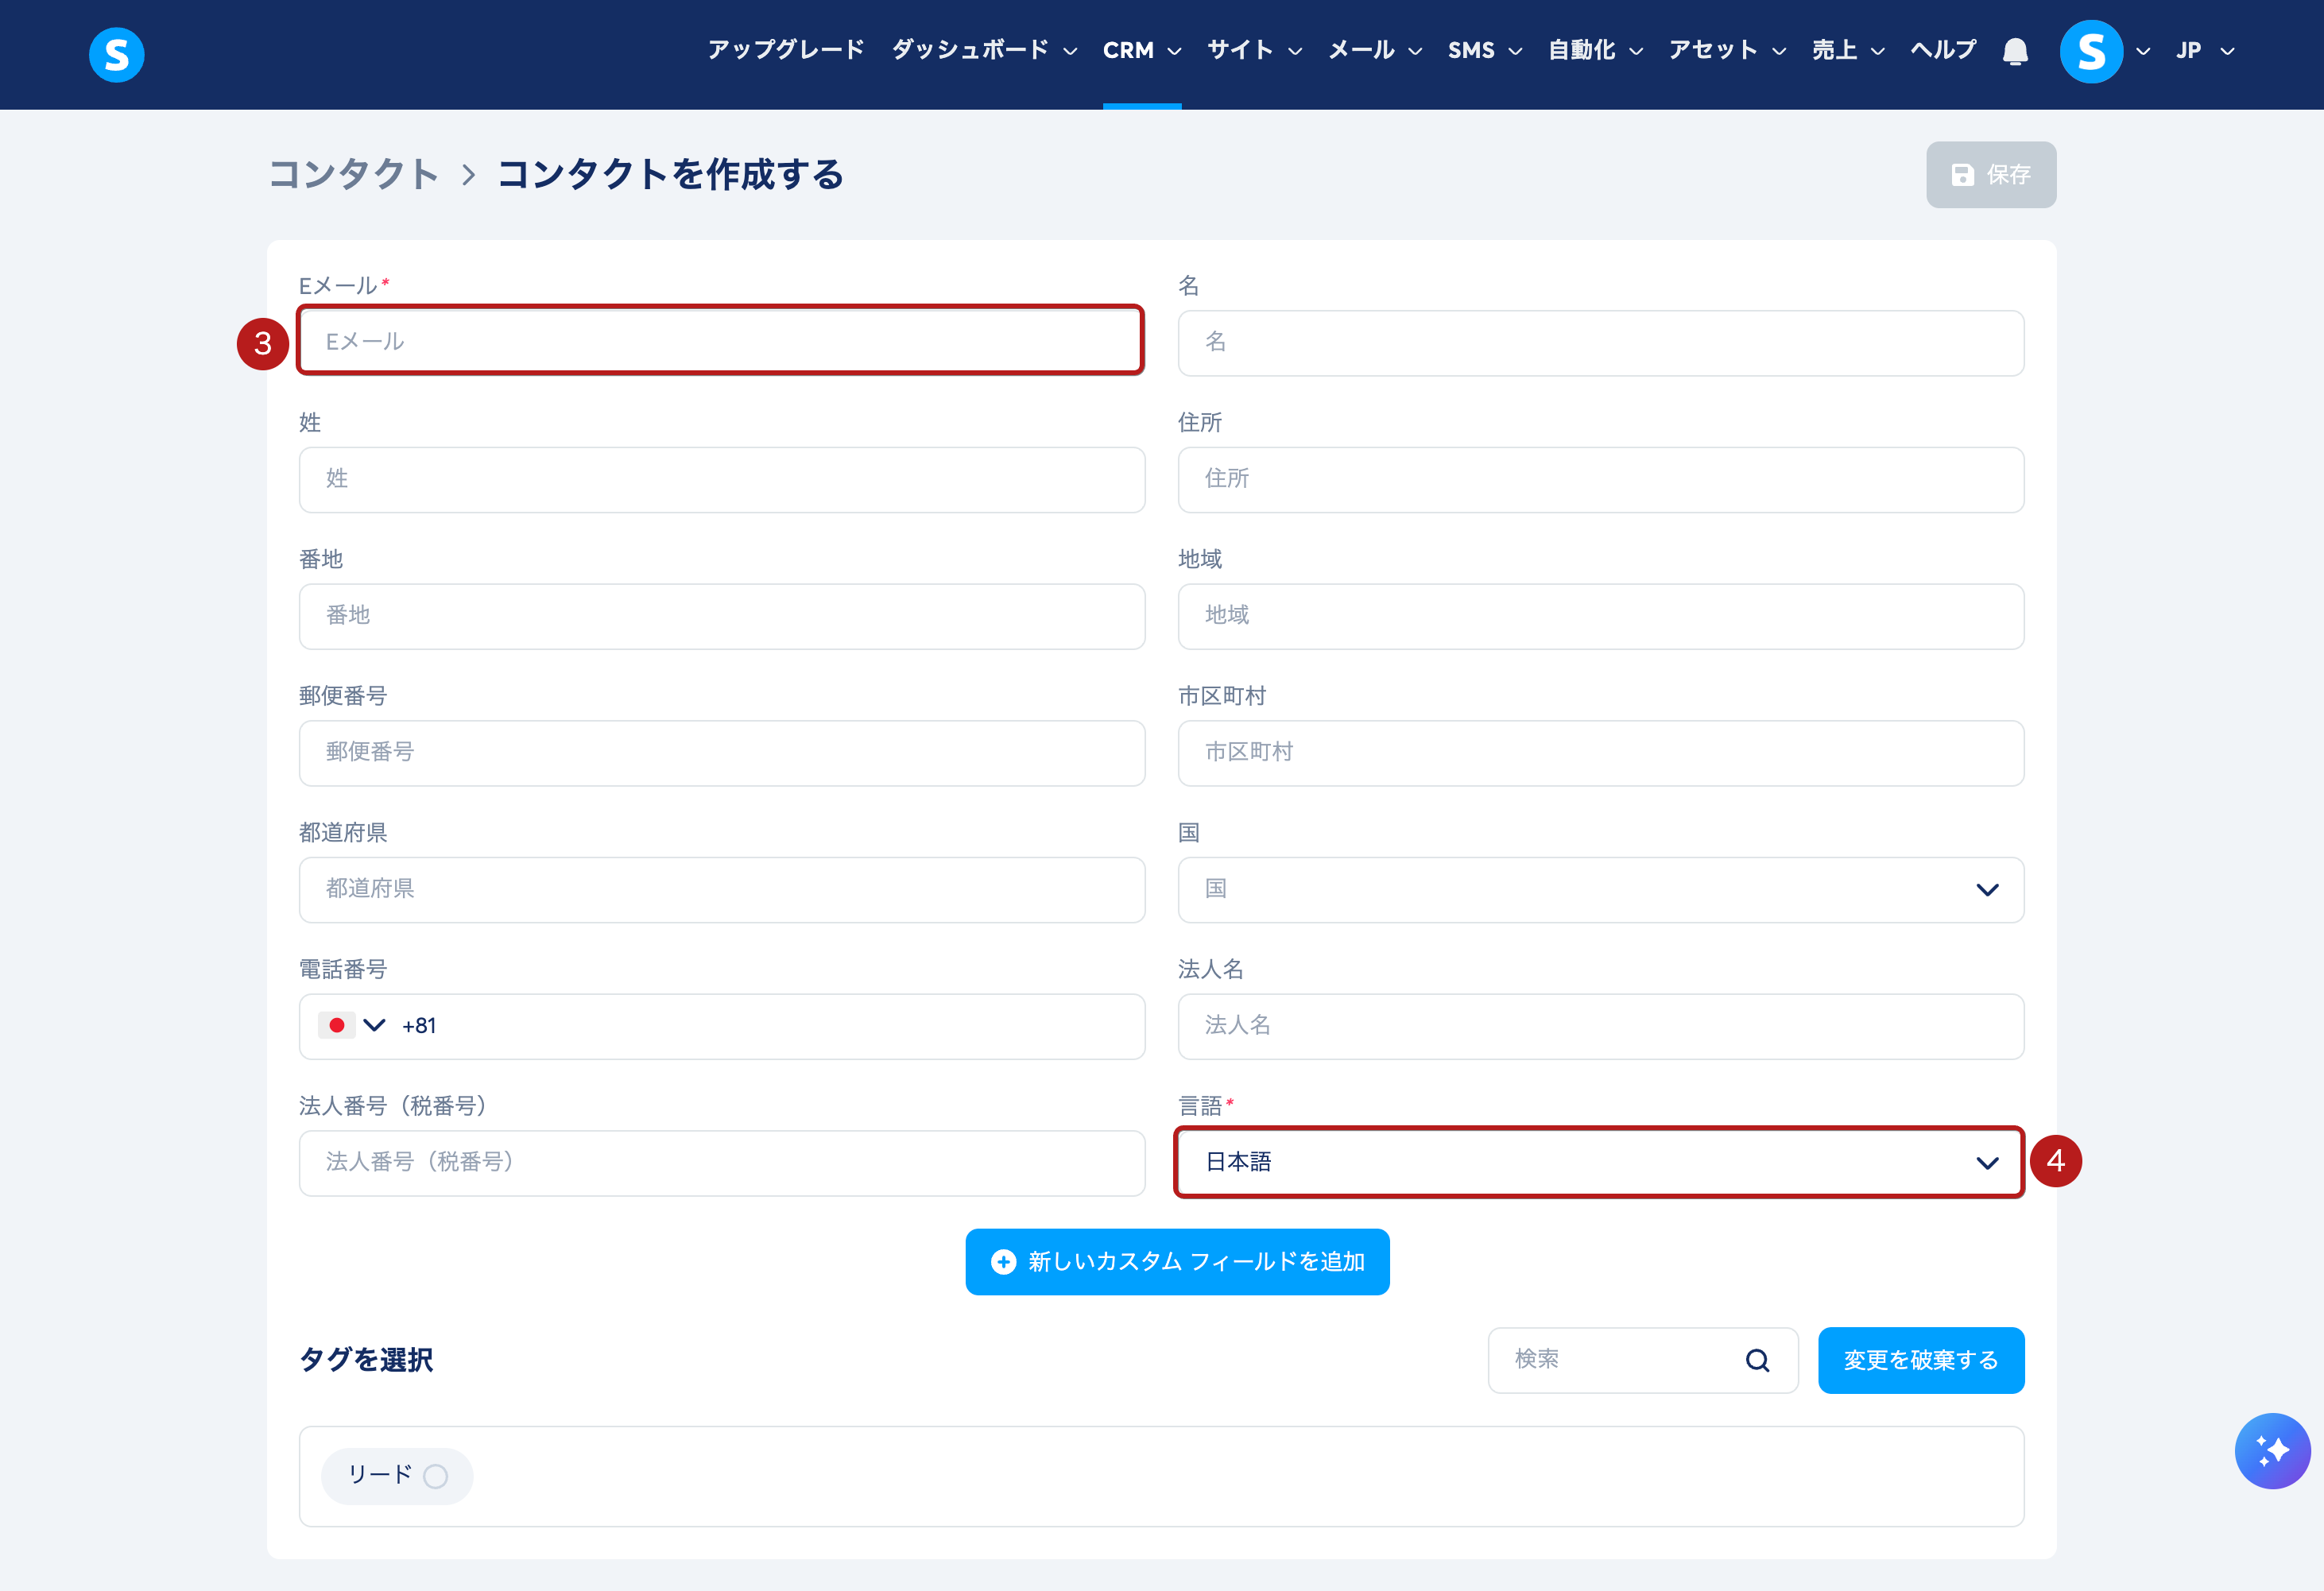Viewport: 2324px width, 1591px height.
Task: Click the plus icon to add custom field
Action: 1003,1262
